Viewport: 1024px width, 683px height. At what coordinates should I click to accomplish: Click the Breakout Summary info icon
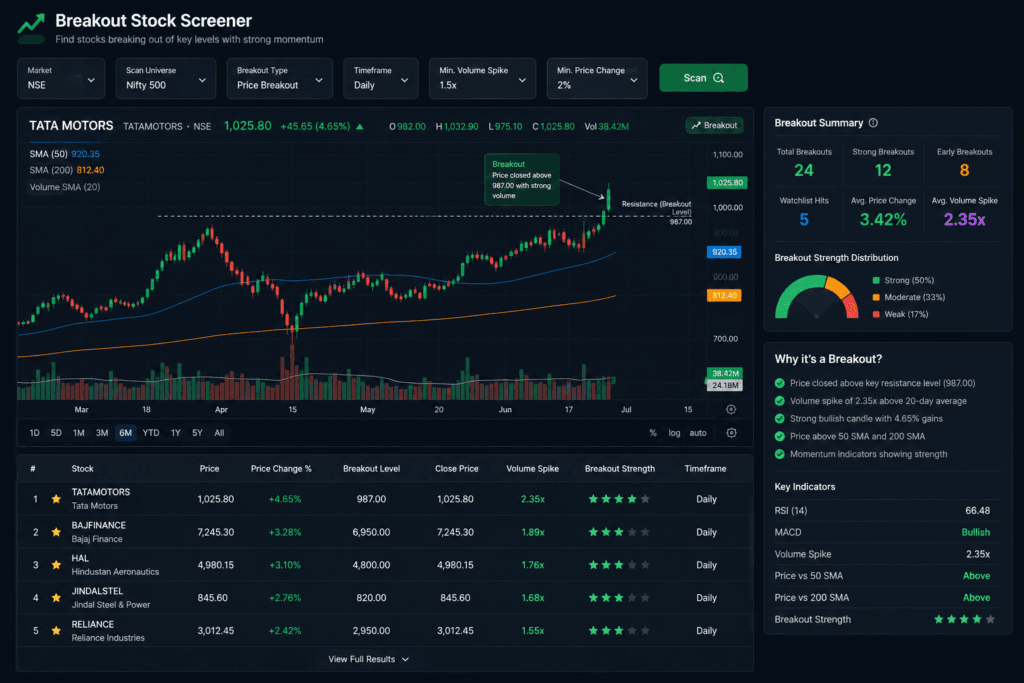point(873,123)
